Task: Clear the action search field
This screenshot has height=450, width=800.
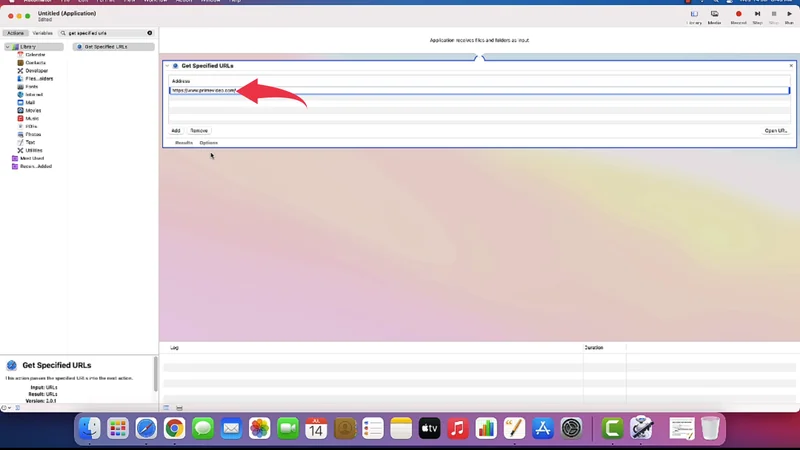Action: pos(150,33)
